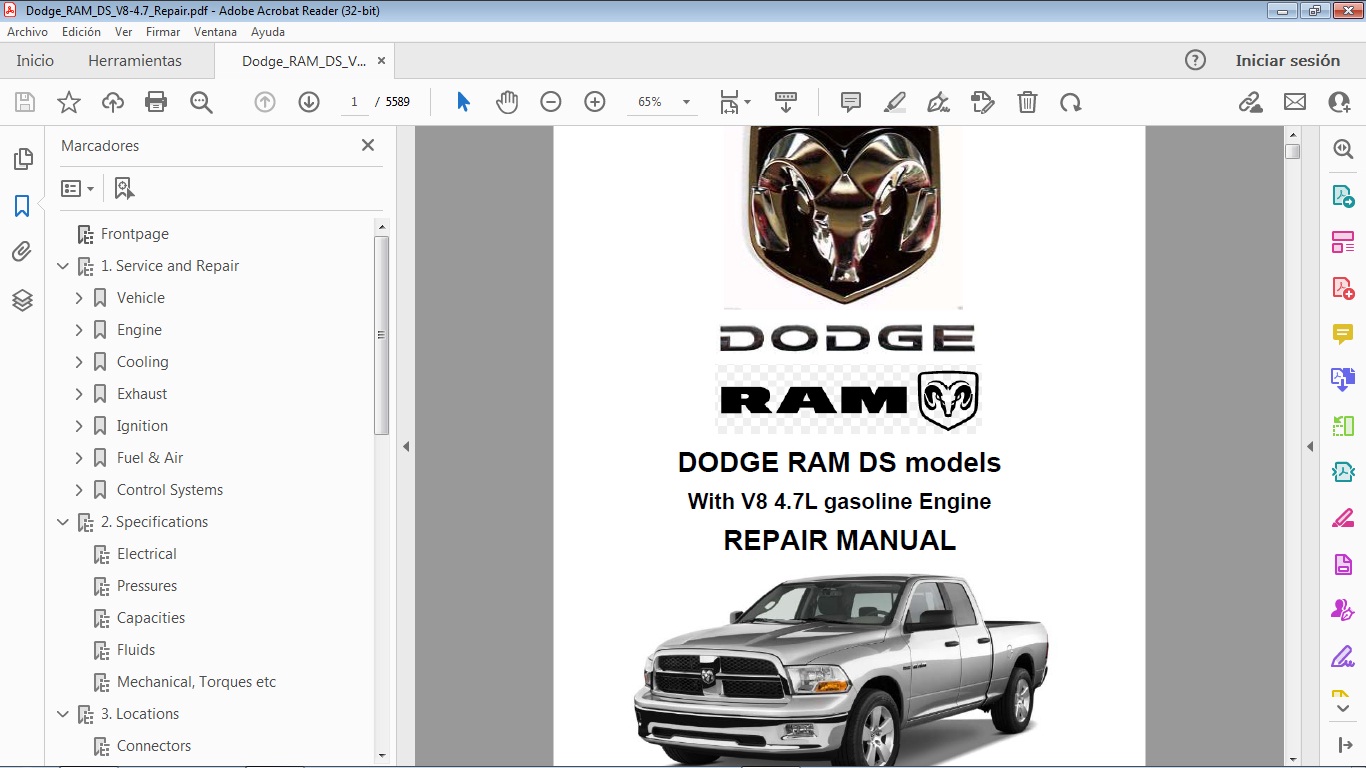1366x768 pixels.
Task: Open the Mechanical, Torques etc bookmark
Action: pyautogui.click(x=196, y=682)
